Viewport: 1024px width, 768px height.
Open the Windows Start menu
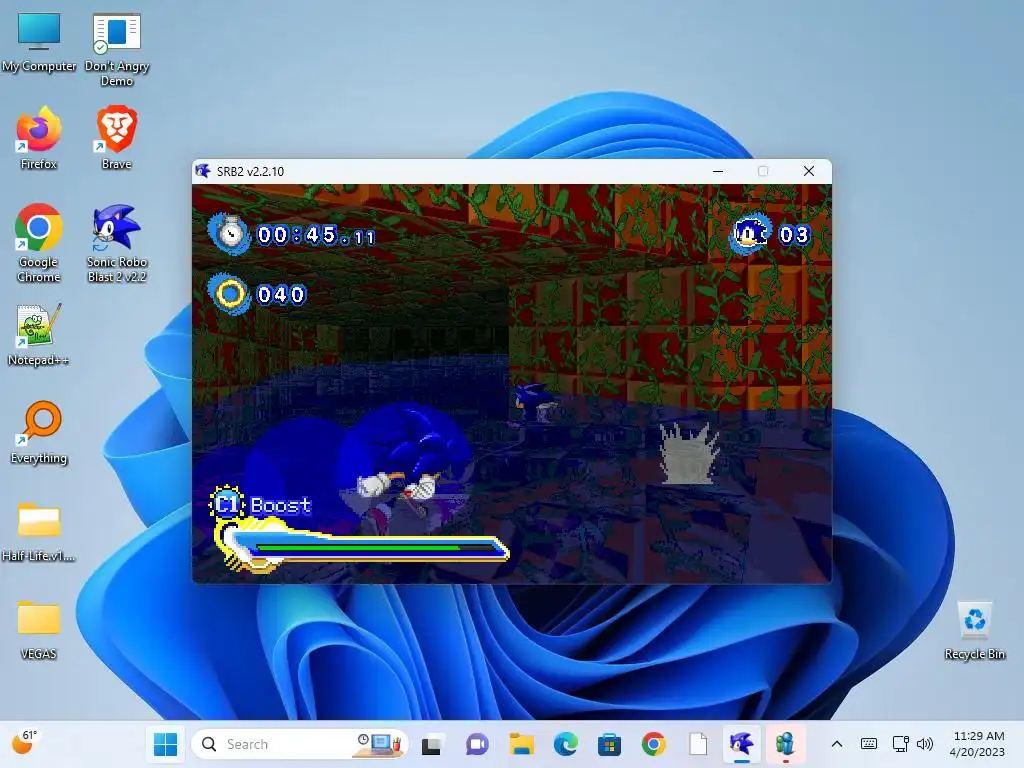165,744
